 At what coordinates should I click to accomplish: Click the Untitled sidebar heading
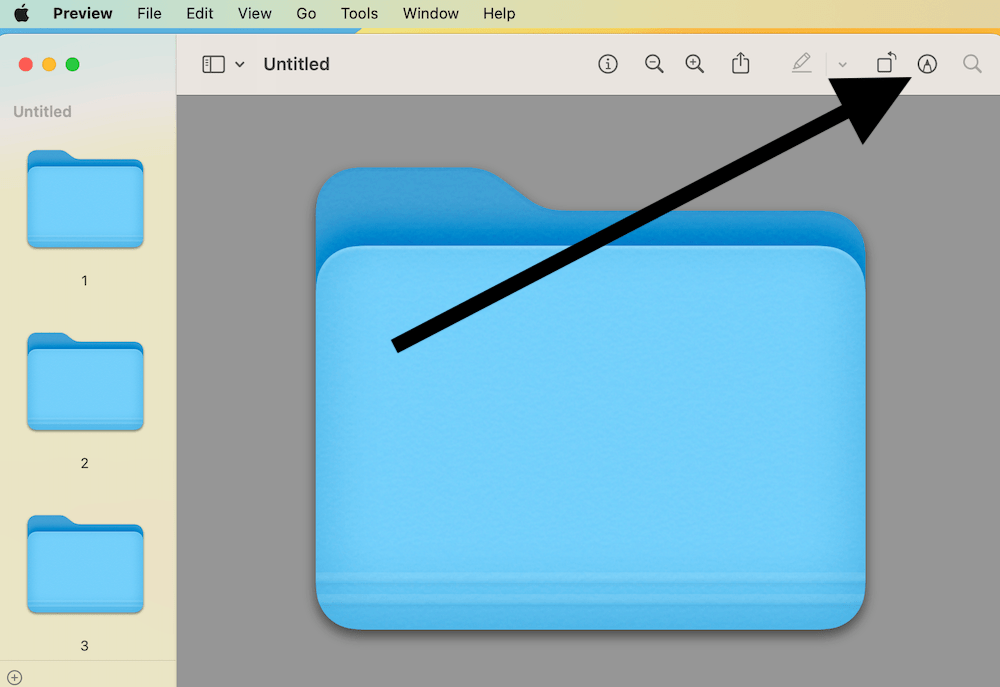pos(43,112)
